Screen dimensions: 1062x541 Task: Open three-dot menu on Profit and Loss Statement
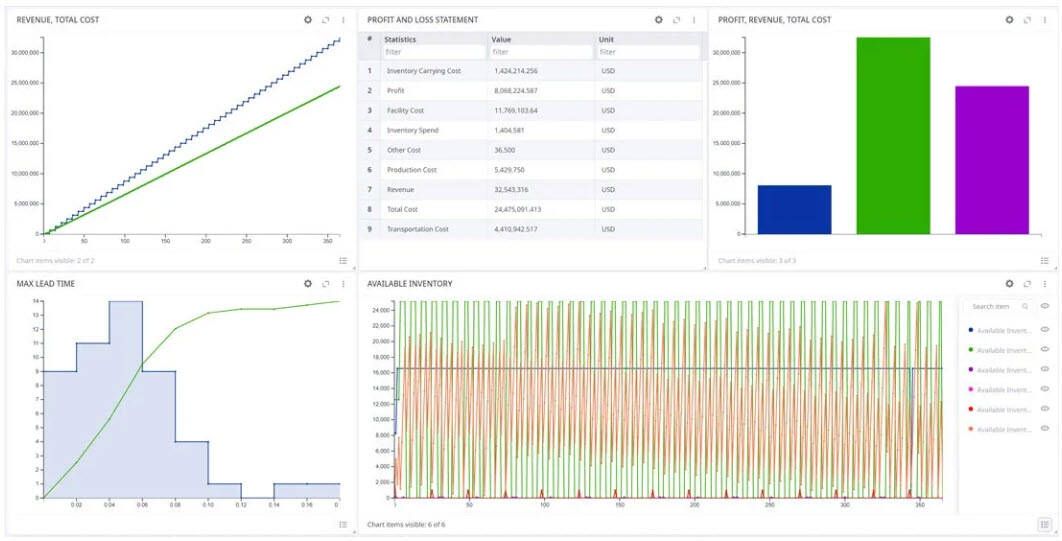[693, 20]
